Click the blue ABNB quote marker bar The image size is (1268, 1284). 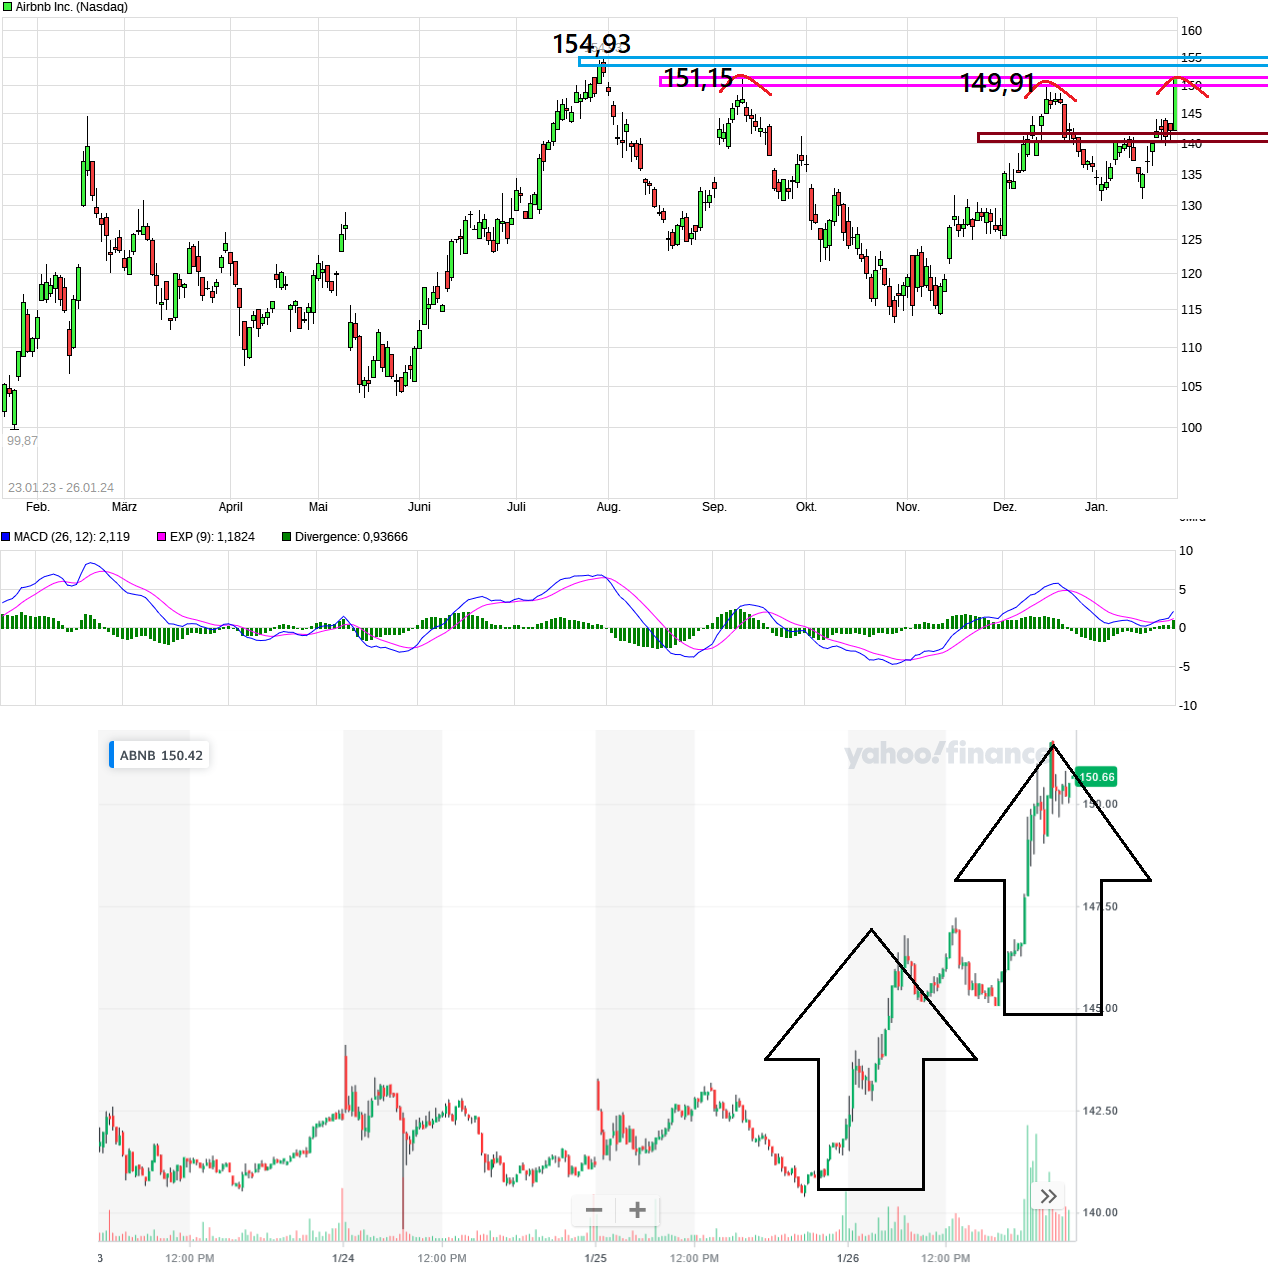pos(111,755)
